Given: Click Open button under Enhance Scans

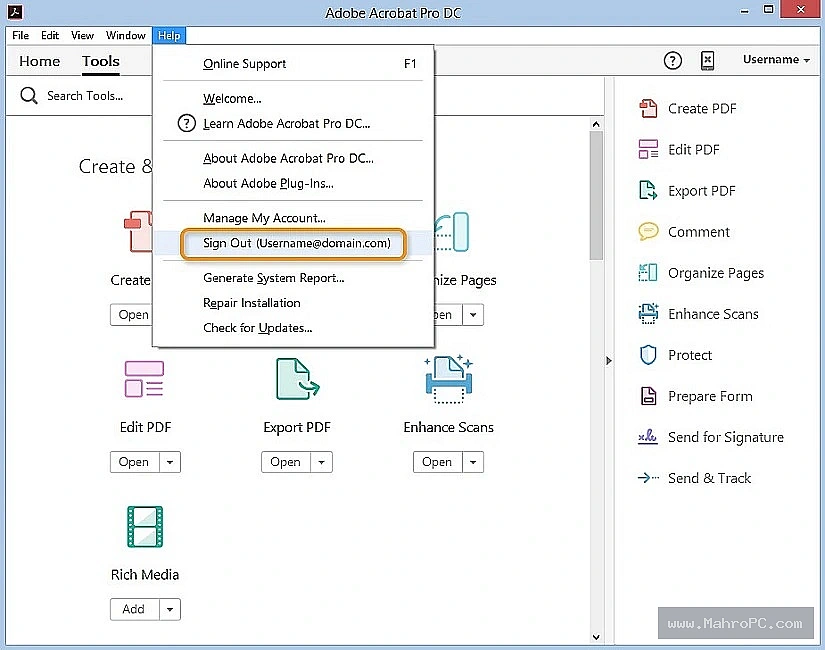Looking at the screenshot, I should [438, 462].
